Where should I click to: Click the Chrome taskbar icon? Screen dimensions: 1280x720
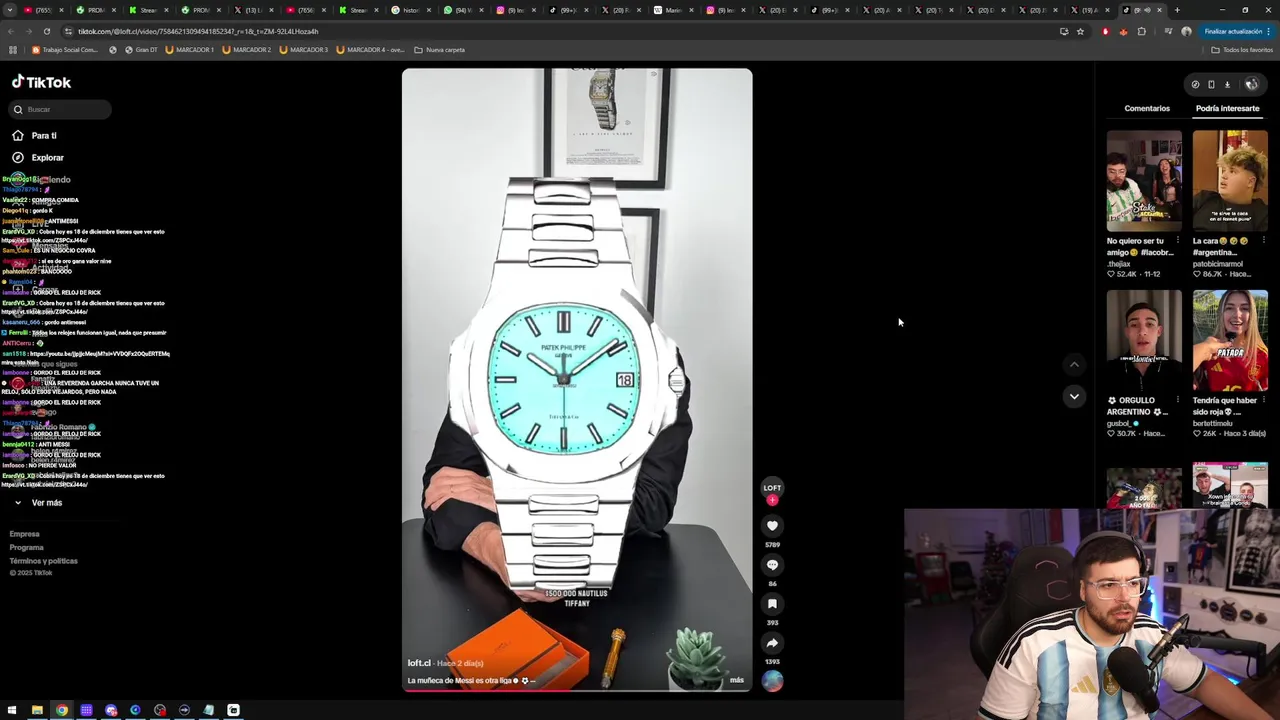click(x=62, y=710)
